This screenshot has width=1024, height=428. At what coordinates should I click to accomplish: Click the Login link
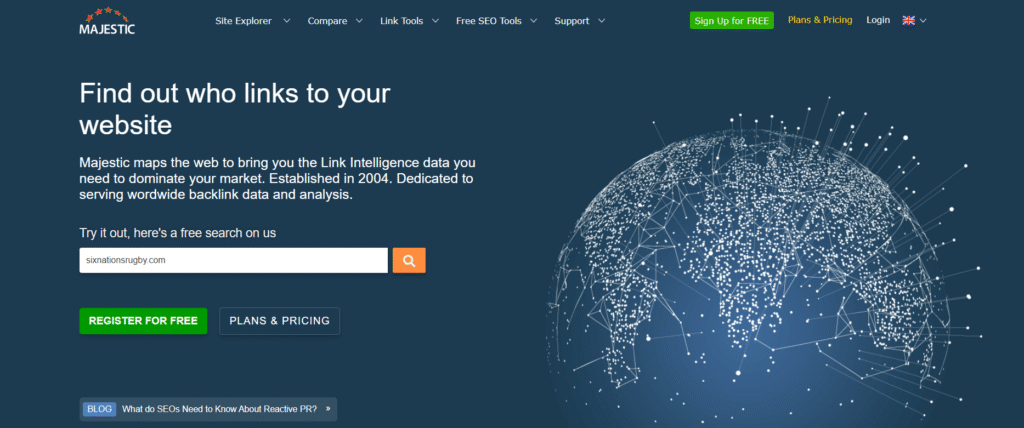(878, 20)
